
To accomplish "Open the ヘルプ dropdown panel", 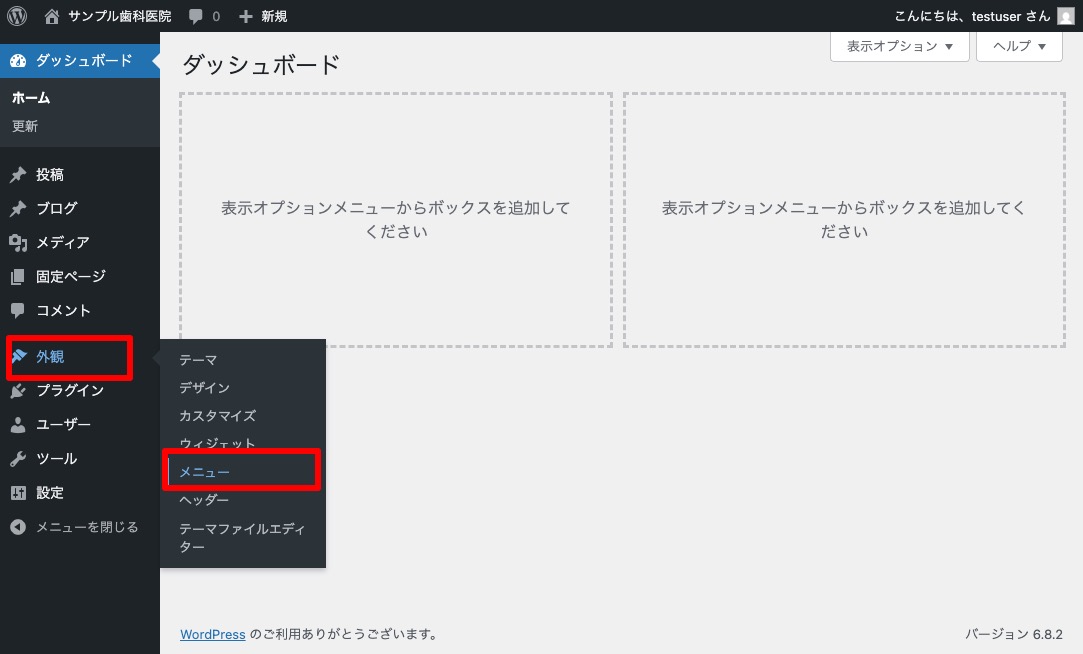I will [1018, 46].
